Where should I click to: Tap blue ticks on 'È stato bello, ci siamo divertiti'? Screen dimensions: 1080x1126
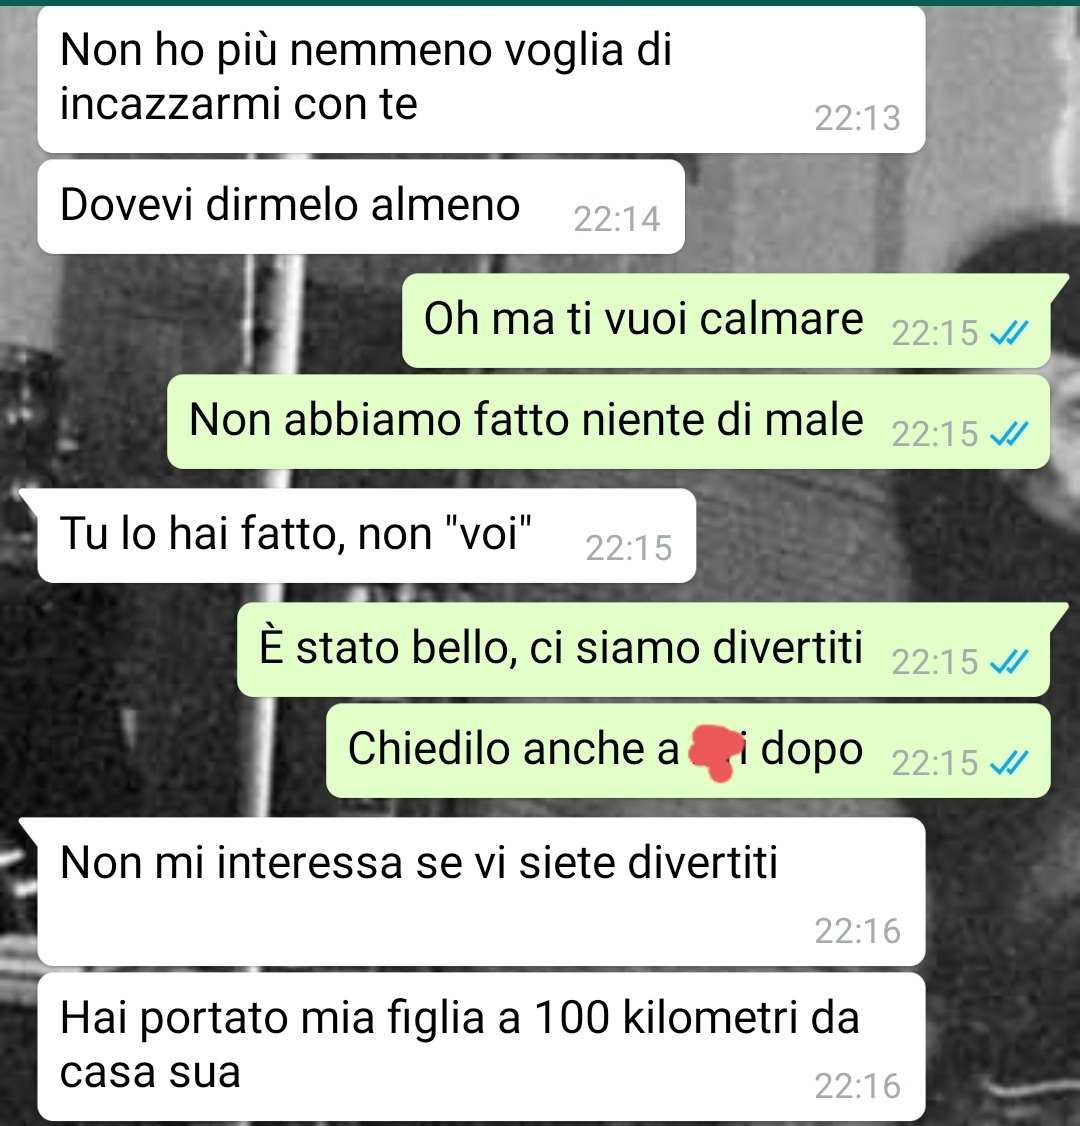pos(1010,661)
